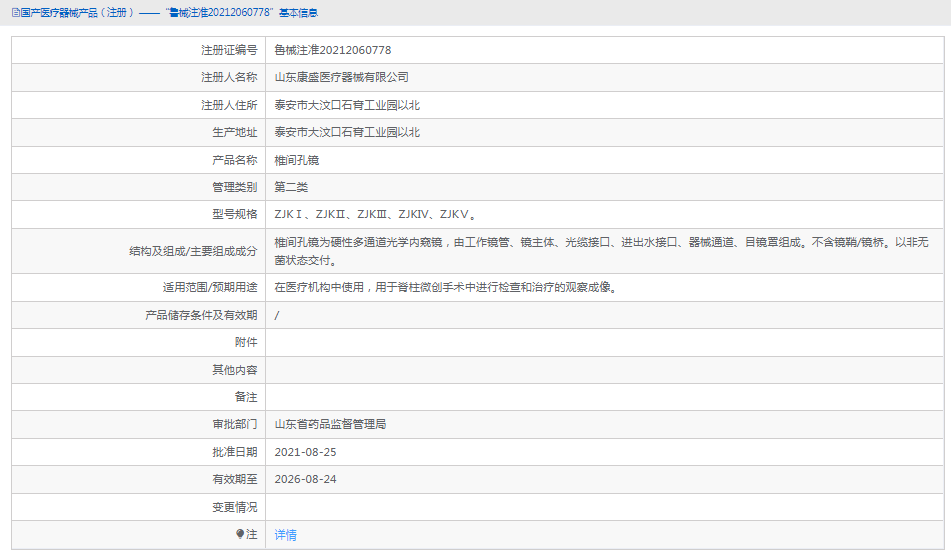This screenshot has width=951, height=555.
Task: Click the 注册人住所 label
Action: [x=229, y=106]
